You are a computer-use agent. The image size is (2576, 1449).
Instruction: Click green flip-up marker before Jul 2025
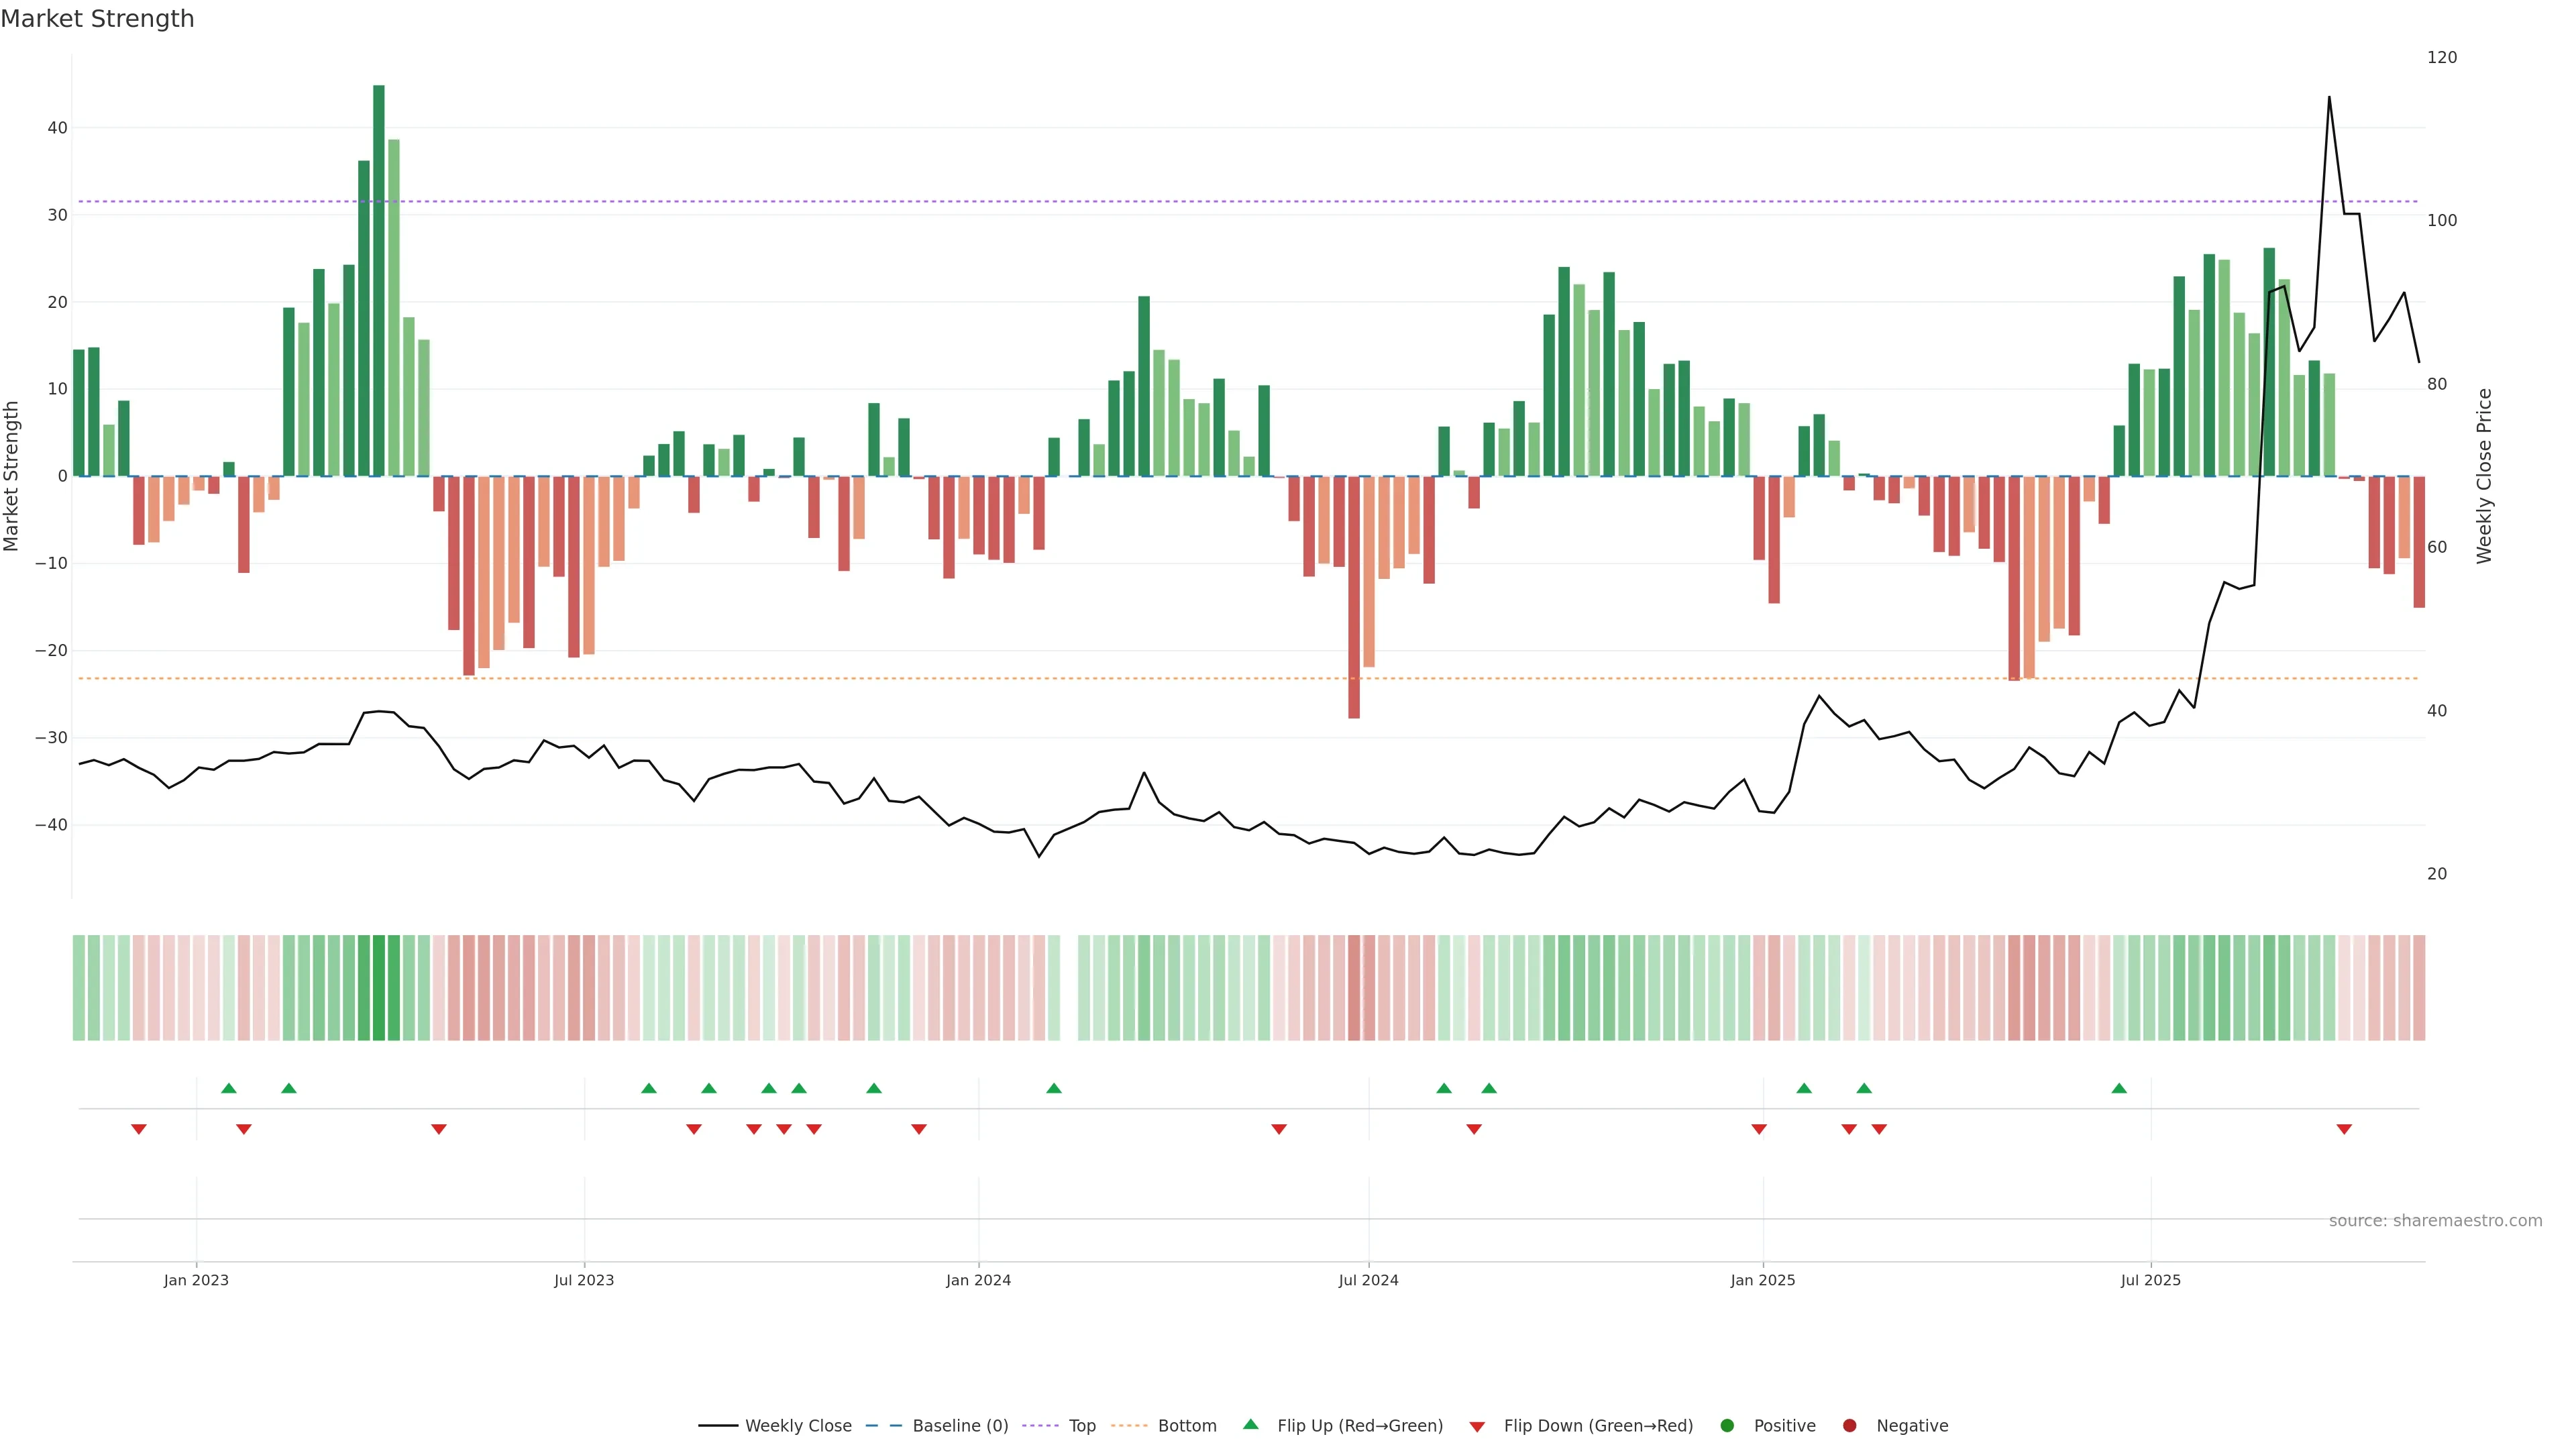click(2119, 1088)
